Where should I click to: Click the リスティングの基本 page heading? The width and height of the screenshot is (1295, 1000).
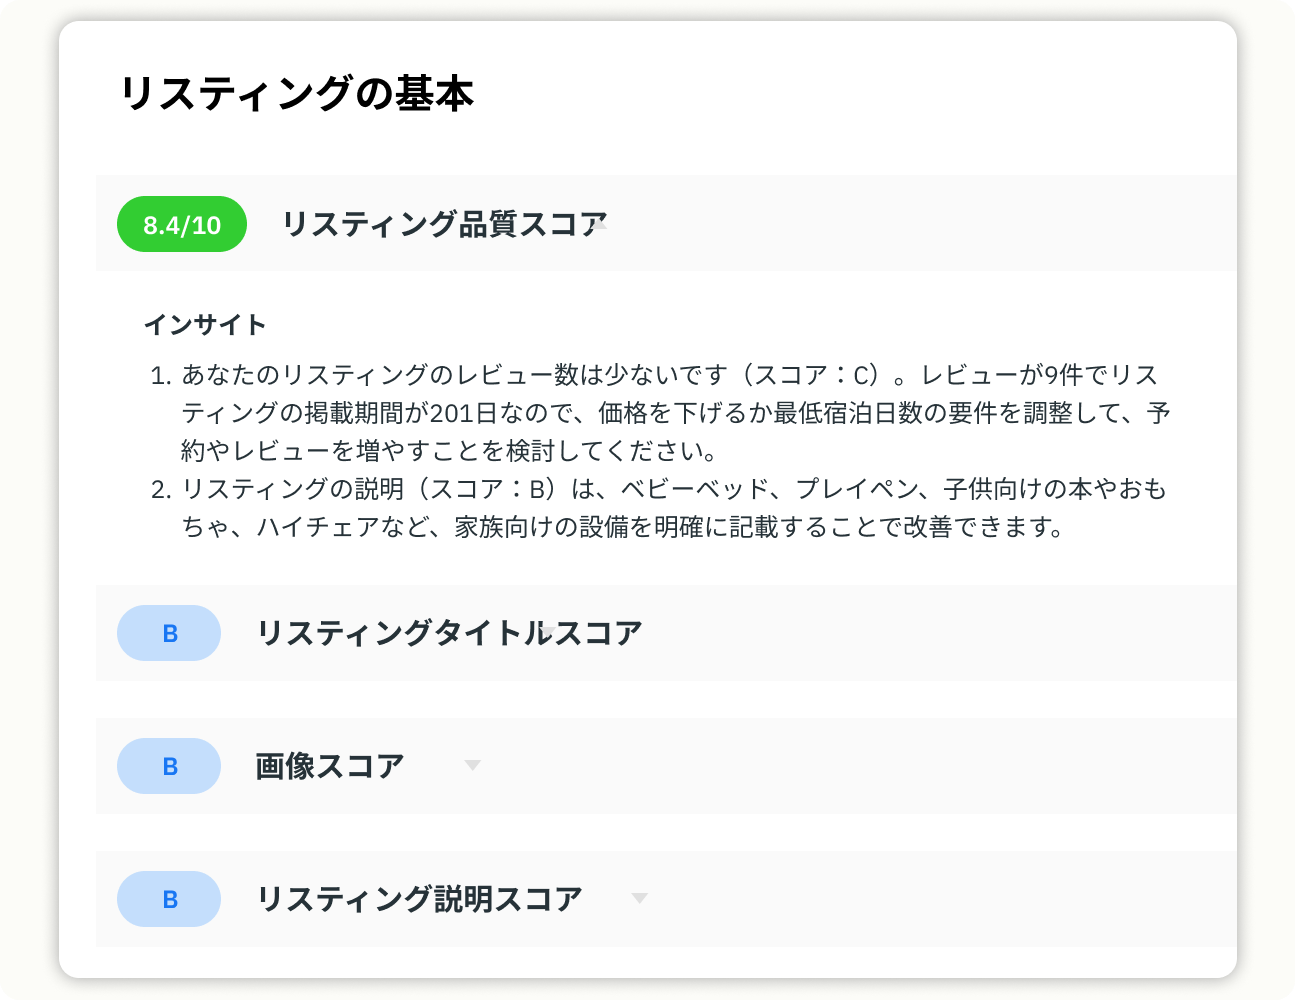pyautogui.click(x=296, y=93)
